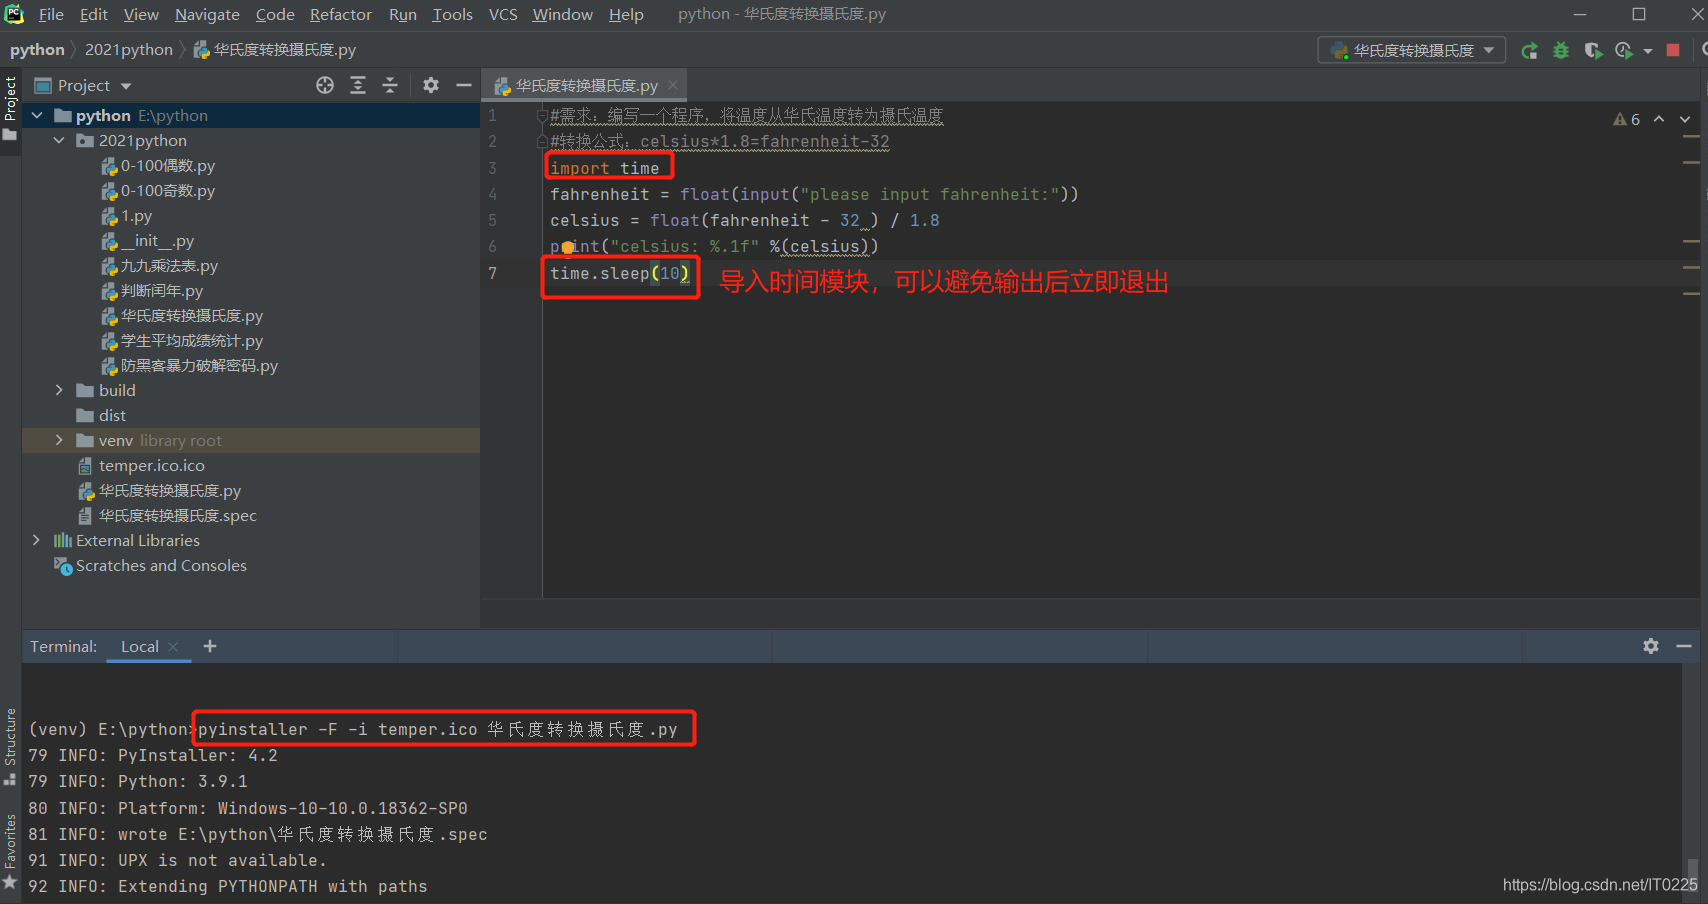The image size is (1708, 904).
Task: Close the Local terminal tab
Action: (x=173, y=647)
